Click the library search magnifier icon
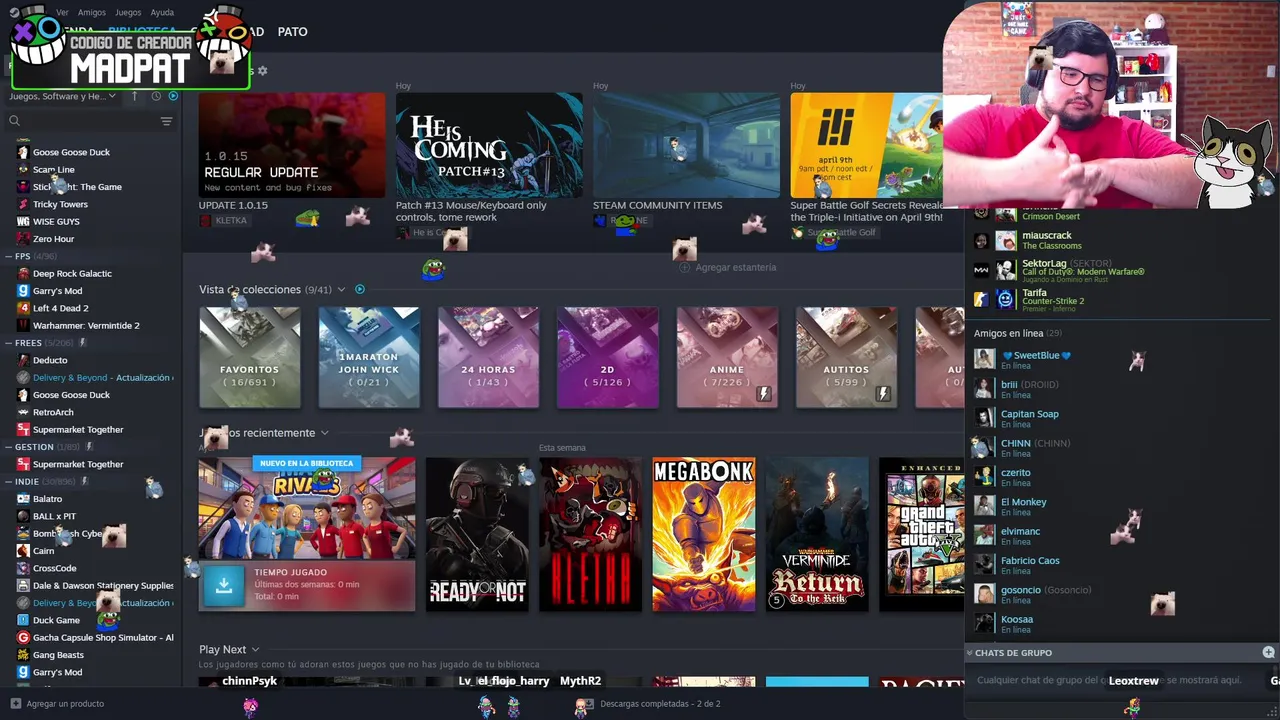Viewport: 1280px width, 720px height. click(x=14, y=121)
